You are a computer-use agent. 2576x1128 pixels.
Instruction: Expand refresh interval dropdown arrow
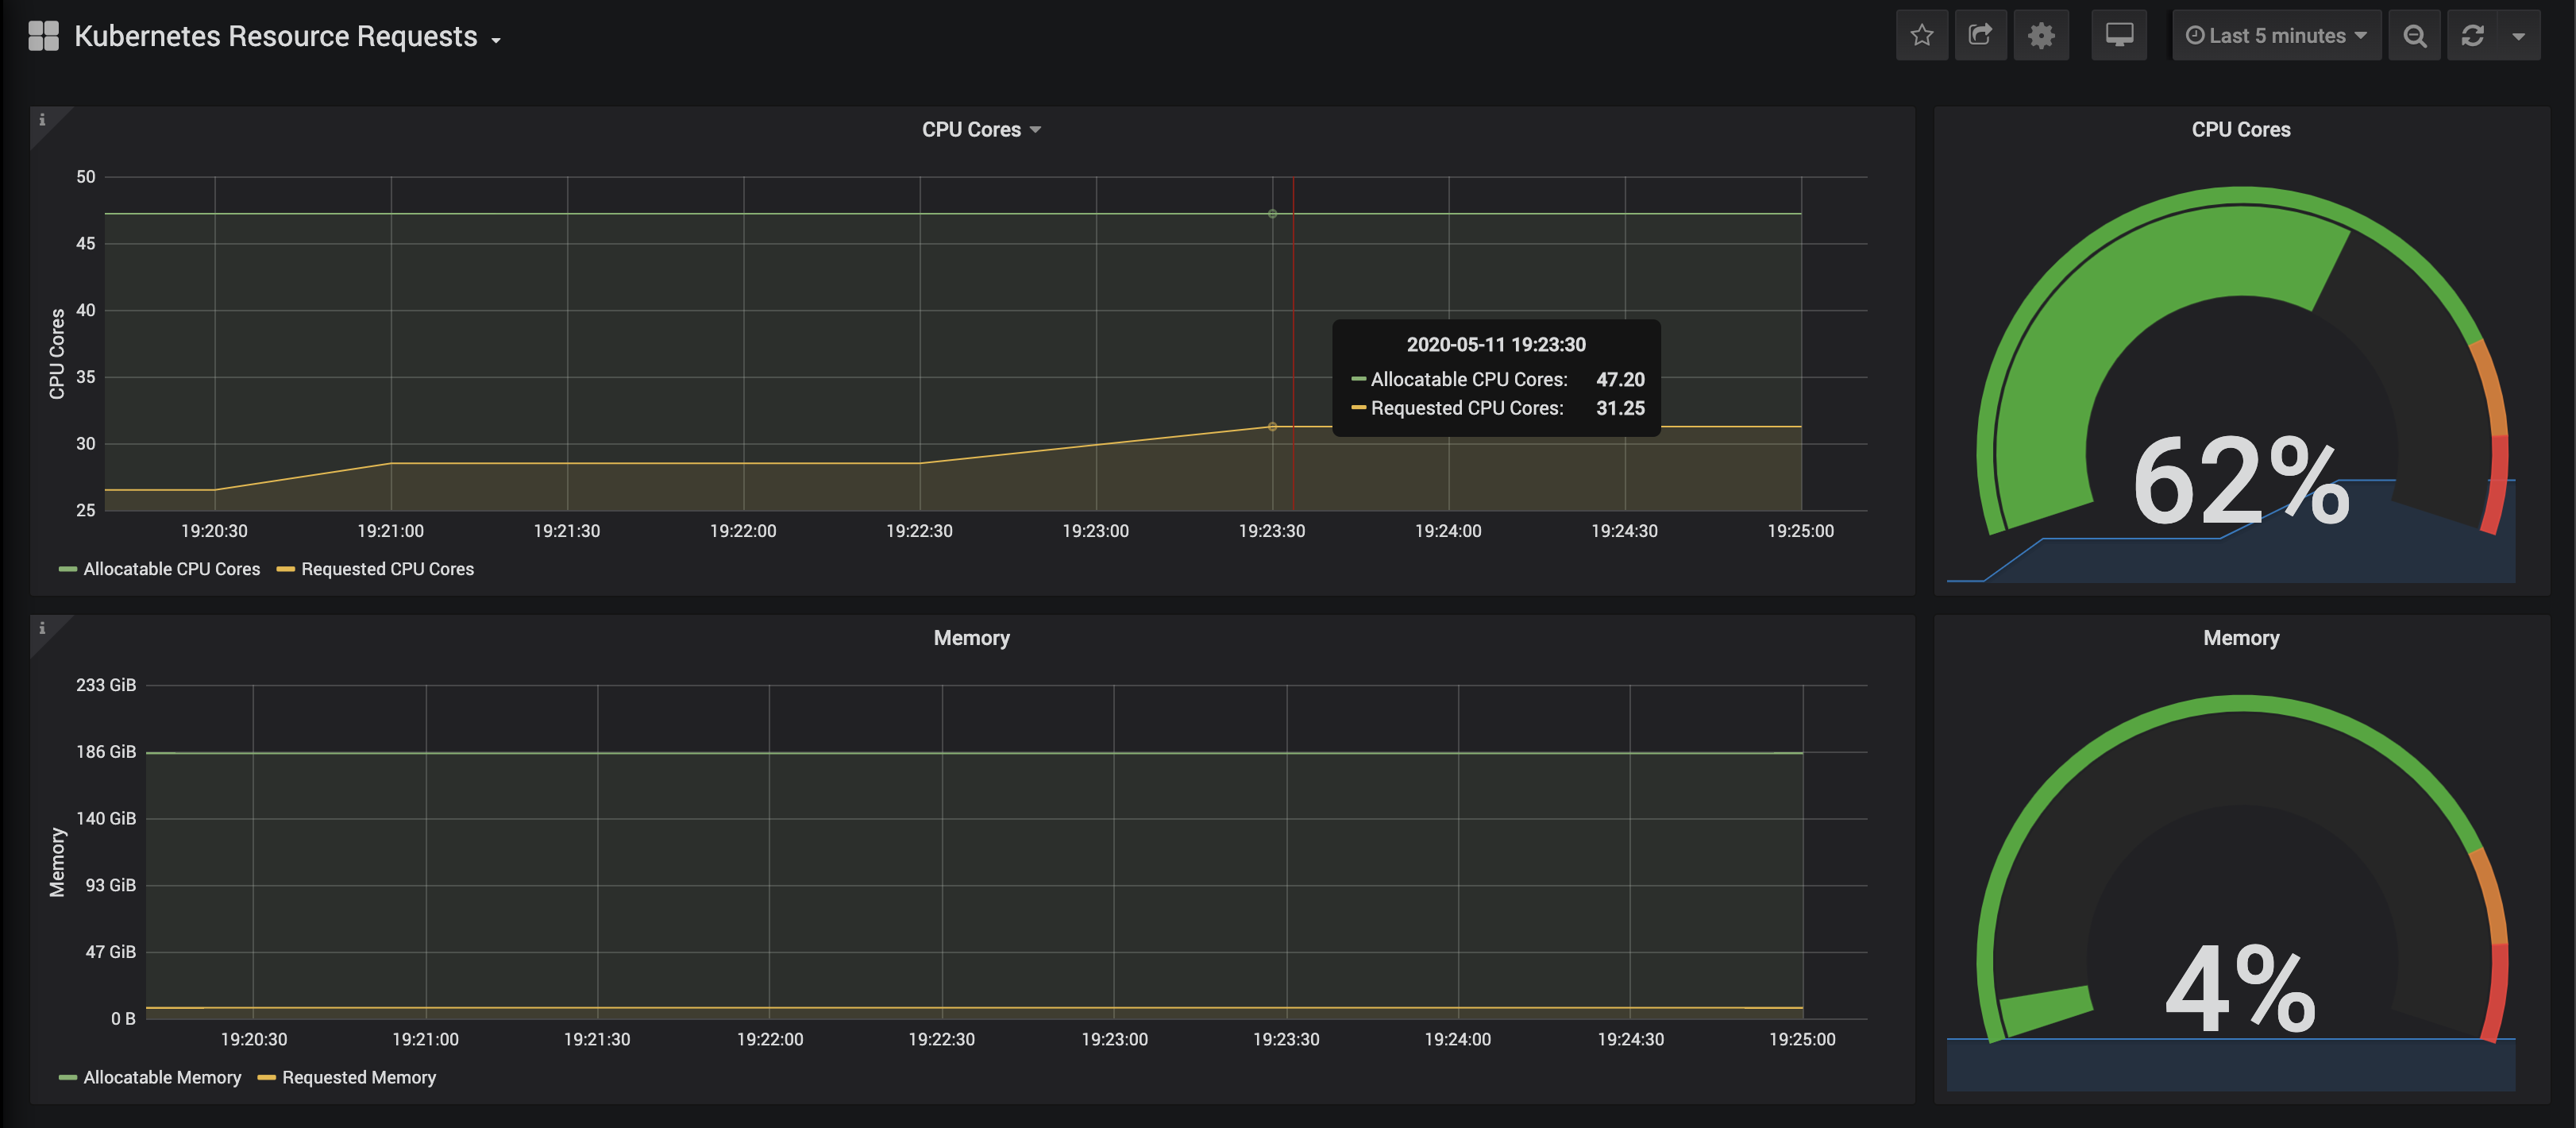(2518, 36)
